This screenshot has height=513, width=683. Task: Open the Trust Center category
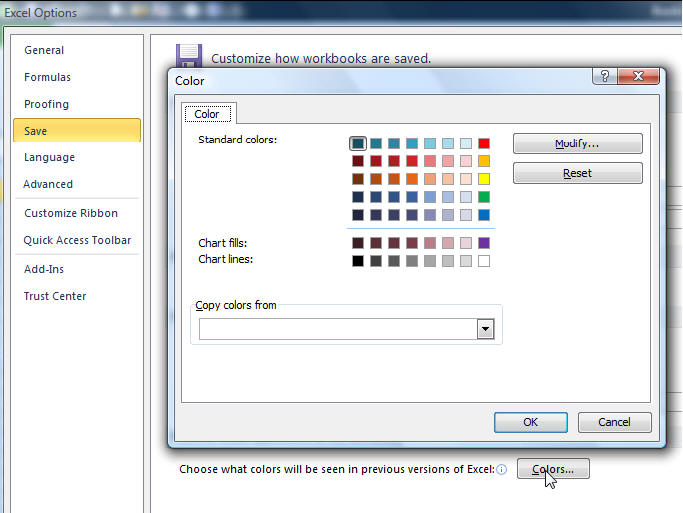(55, 296)
